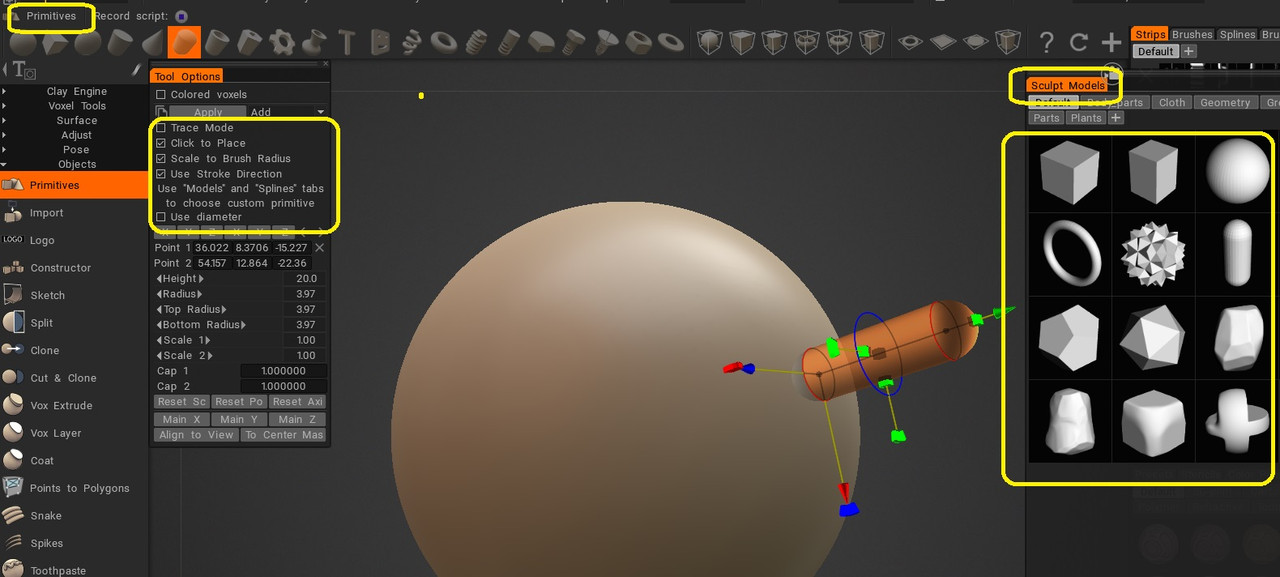Pick the spiral primitive icon
1280x577 pixels.
(411, 43)
